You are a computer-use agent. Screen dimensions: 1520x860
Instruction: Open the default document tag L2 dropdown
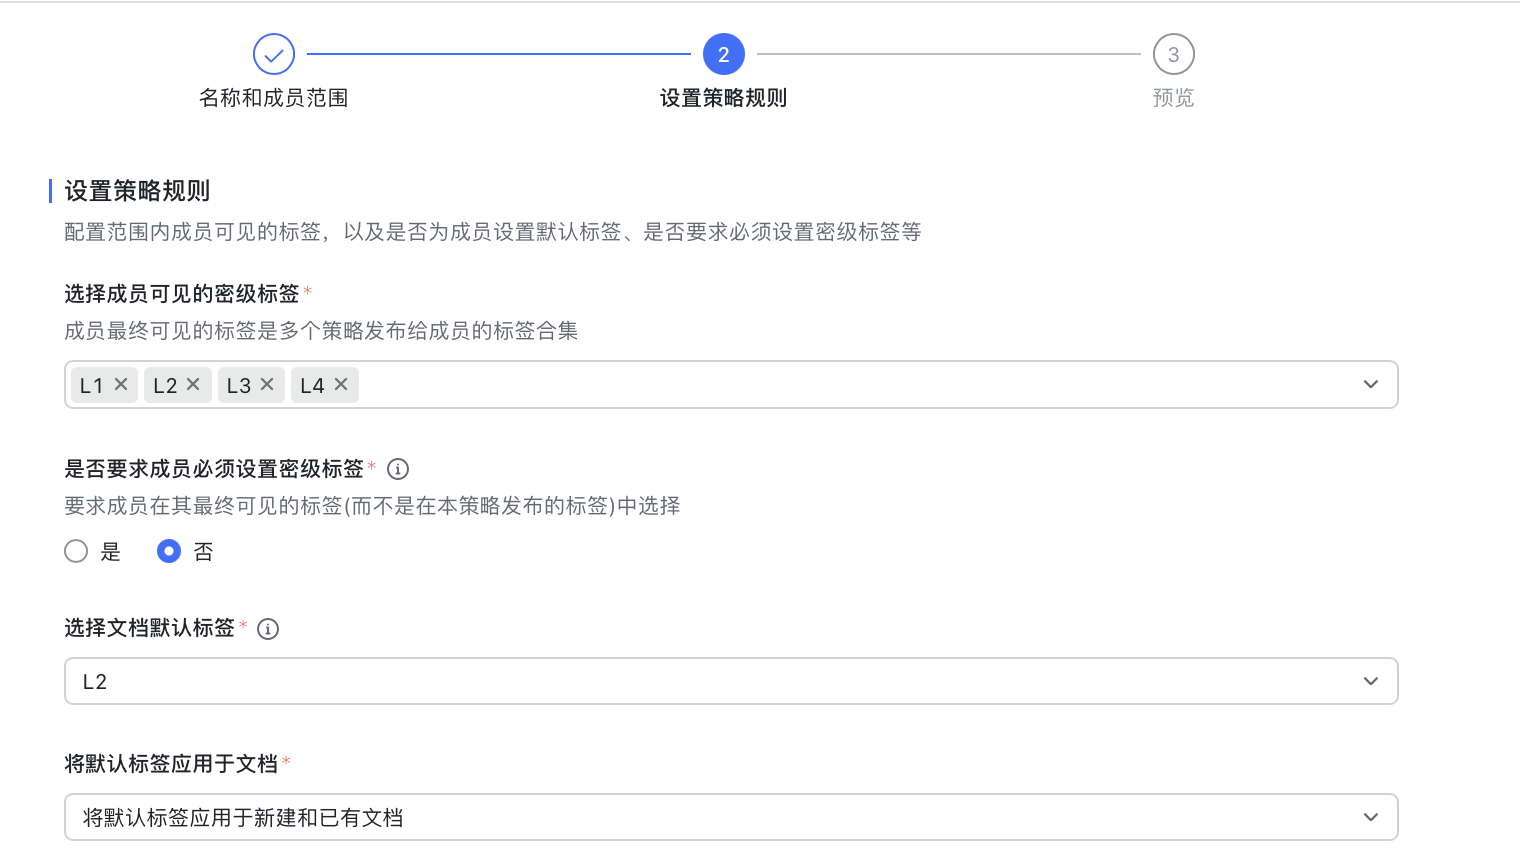pos(730,682)
